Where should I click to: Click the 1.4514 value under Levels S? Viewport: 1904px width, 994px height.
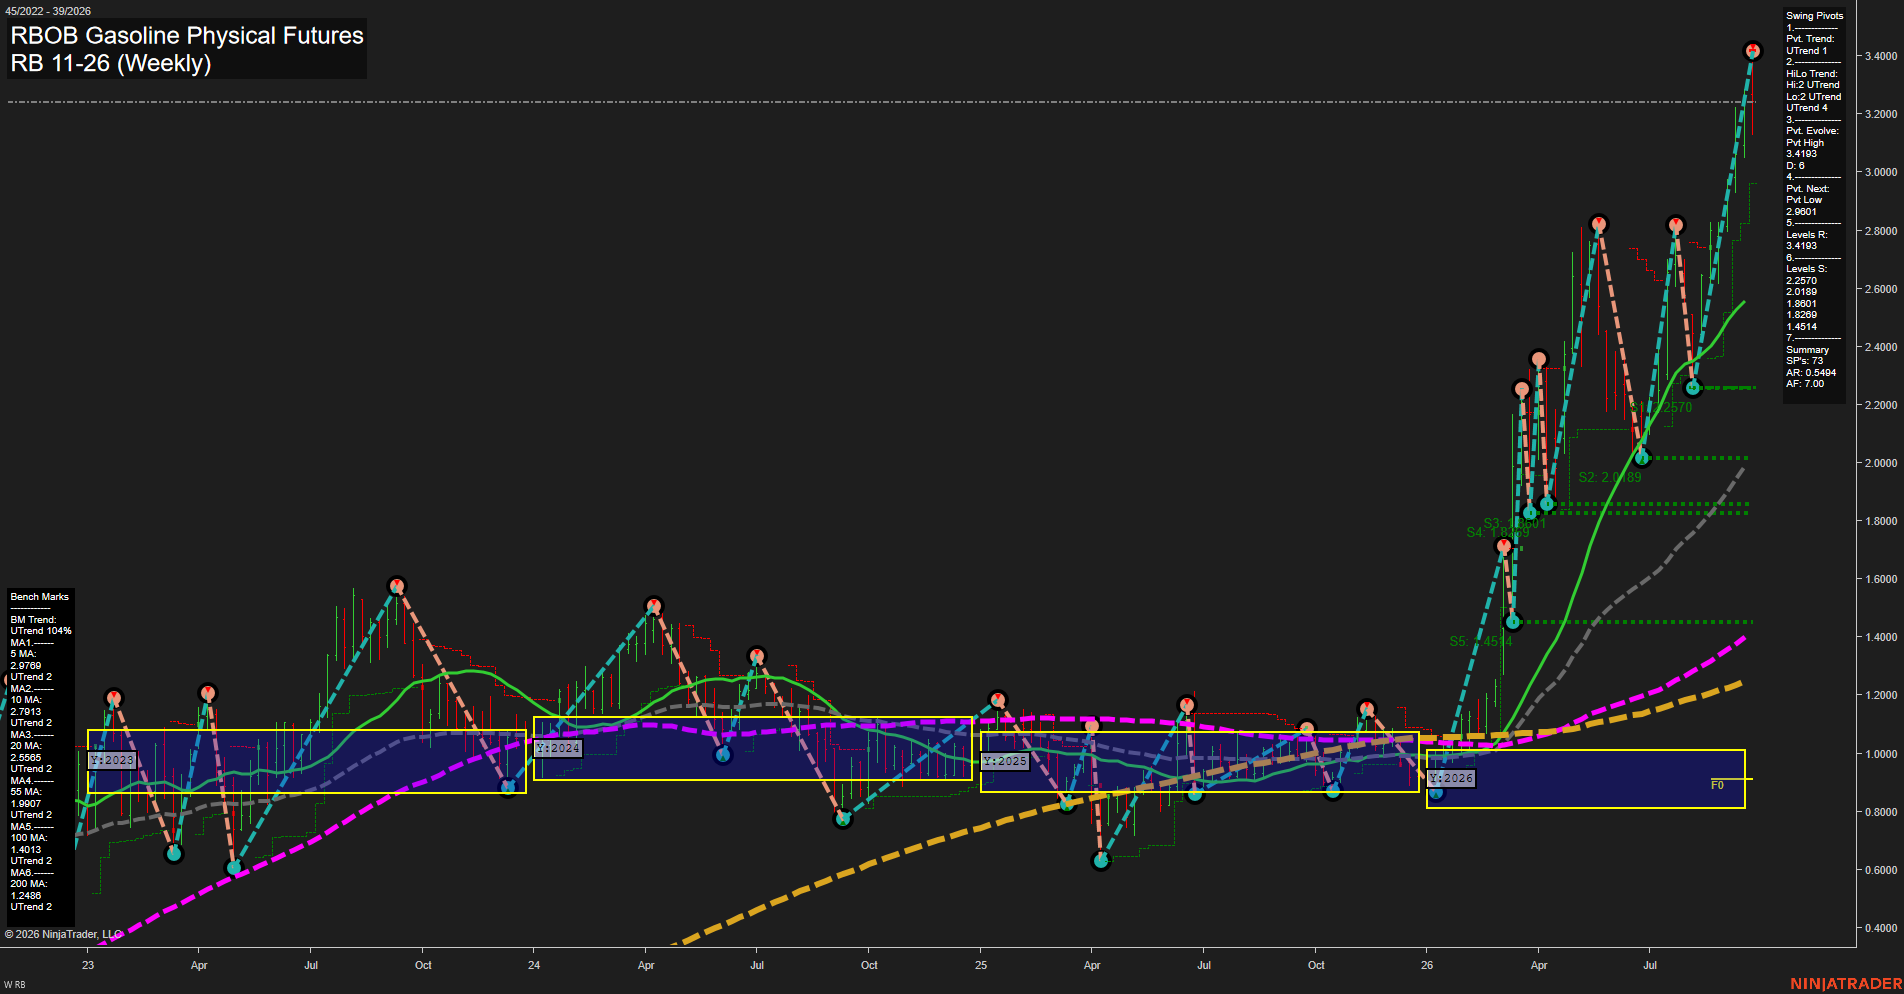pyautogui.click(x=1801, y=327)
